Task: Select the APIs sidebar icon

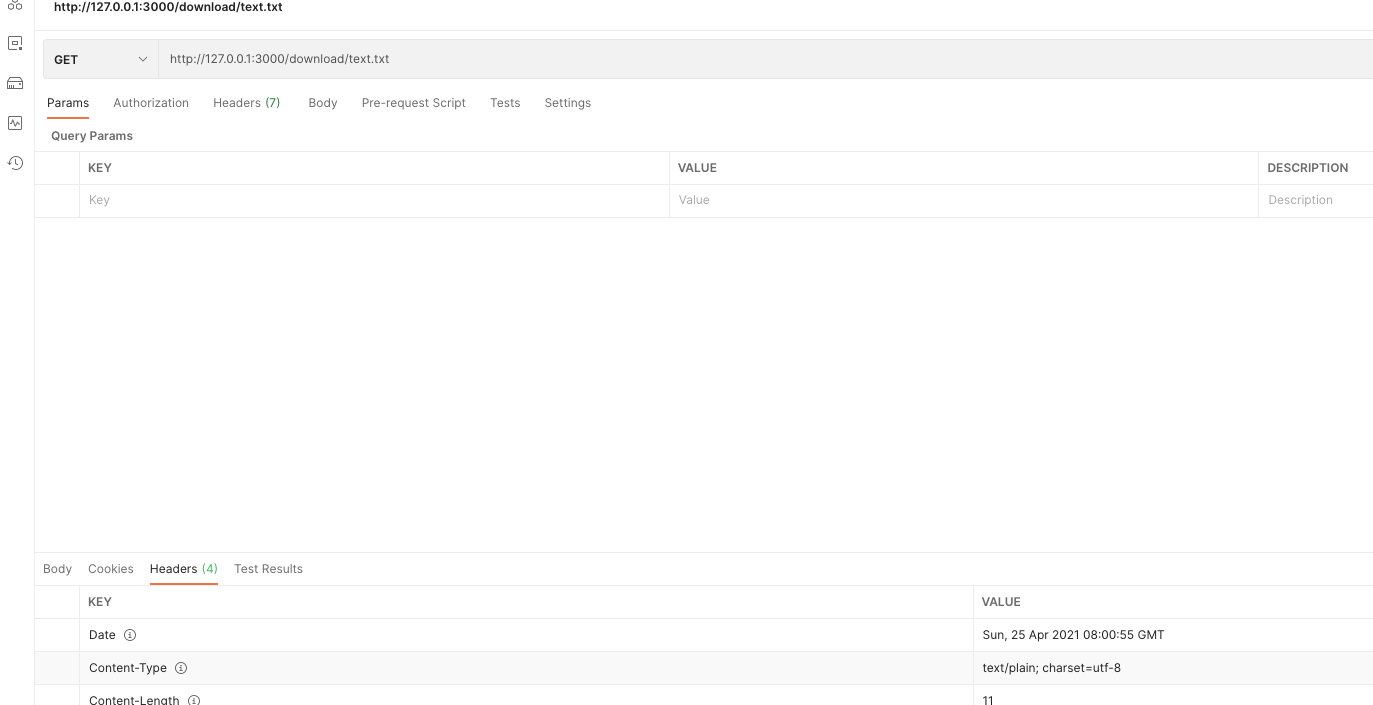Action: pyautogui.click(x=15, y=43)
